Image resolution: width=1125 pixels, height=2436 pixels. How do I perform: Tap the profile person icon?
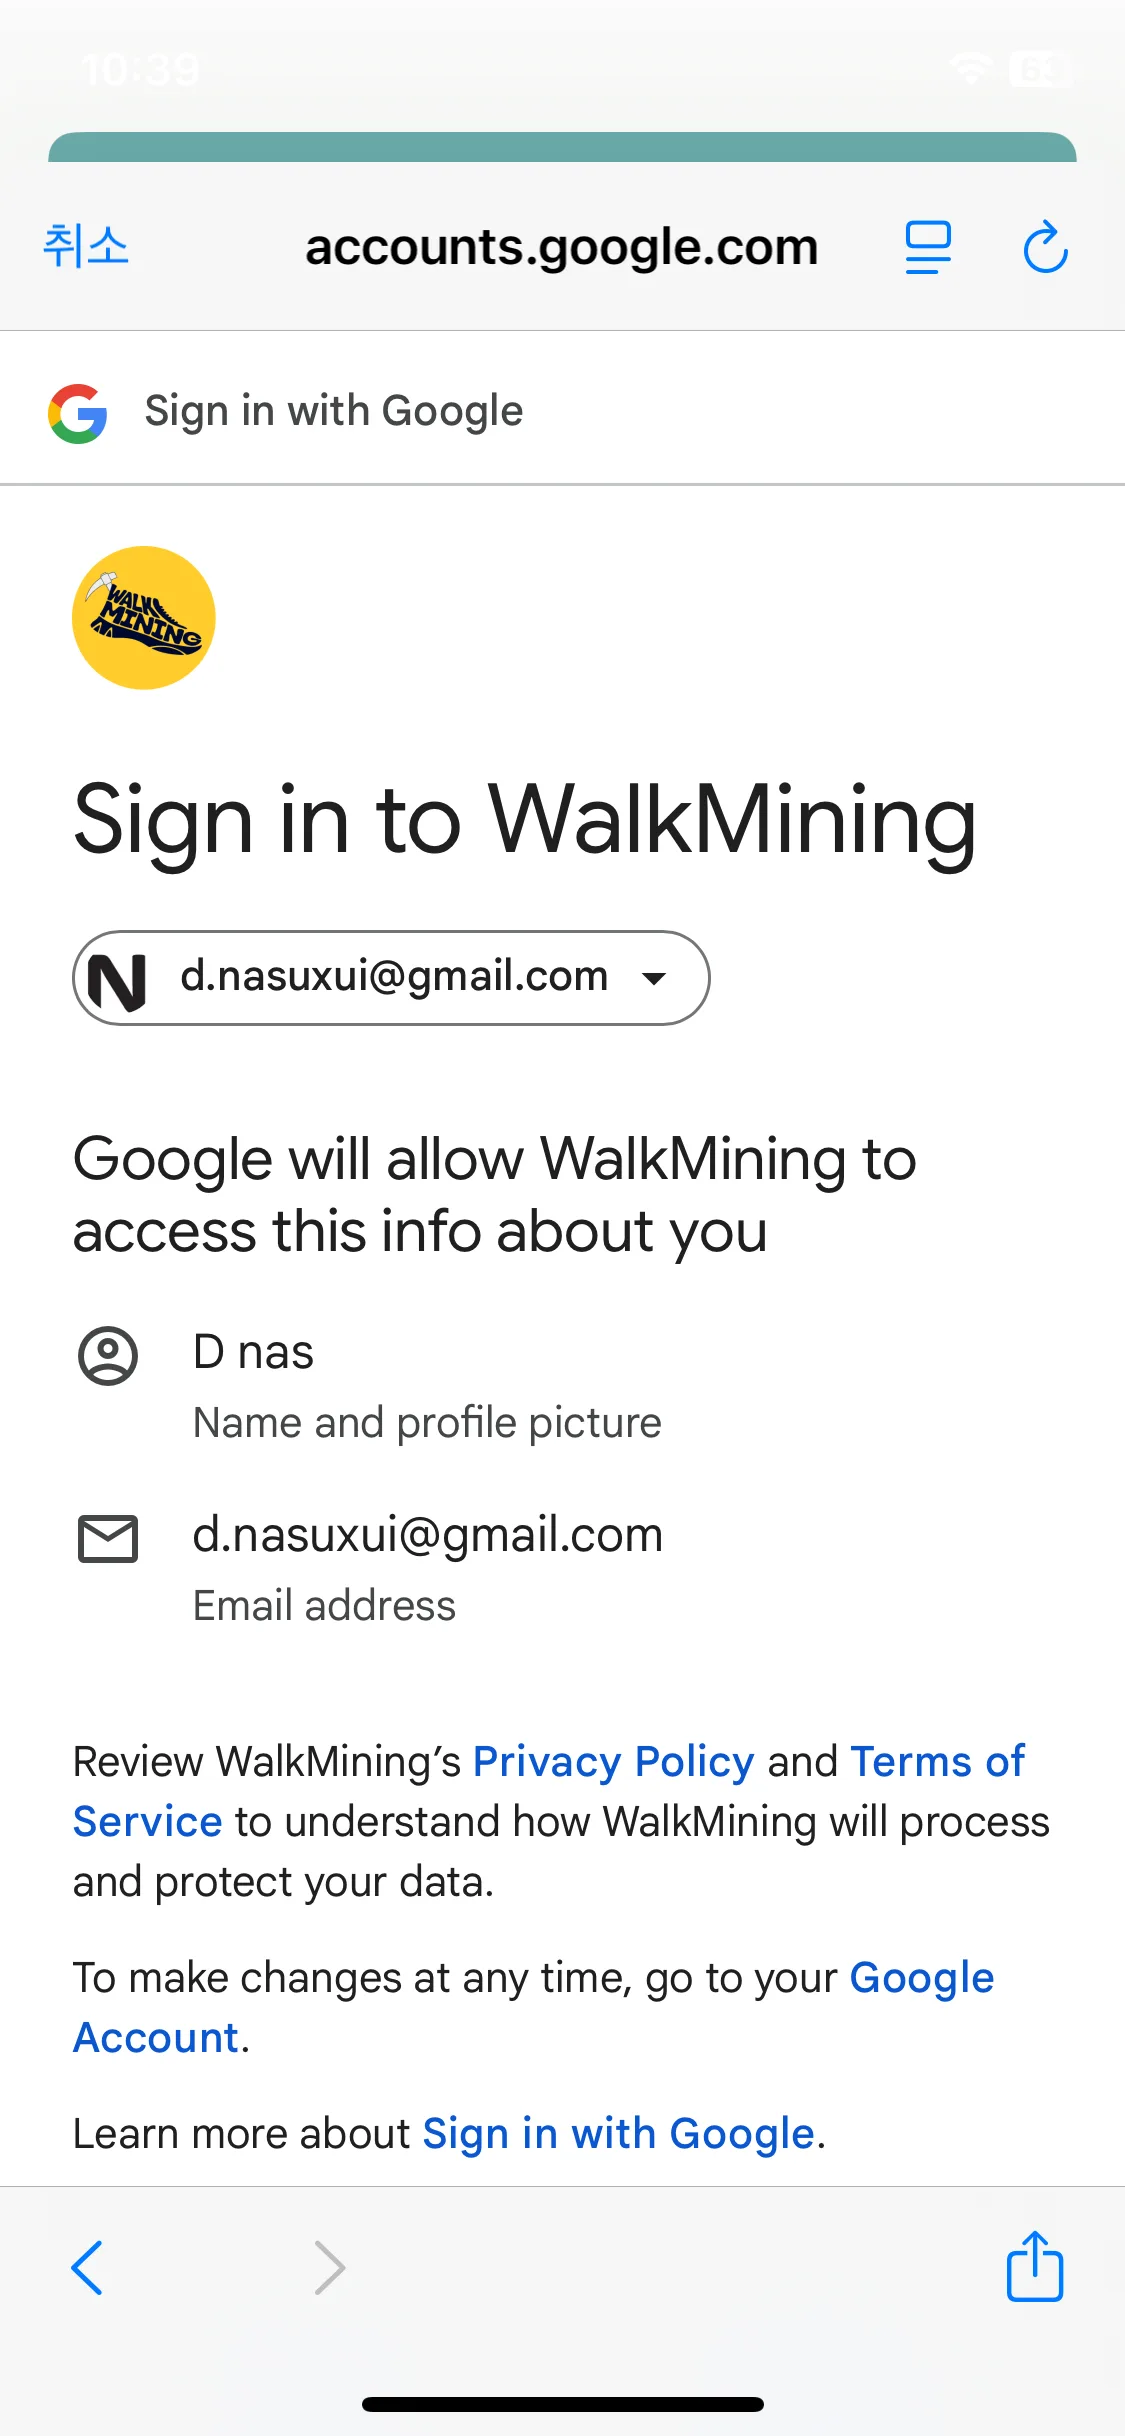pyautogui.click(x=108, y=1356)
